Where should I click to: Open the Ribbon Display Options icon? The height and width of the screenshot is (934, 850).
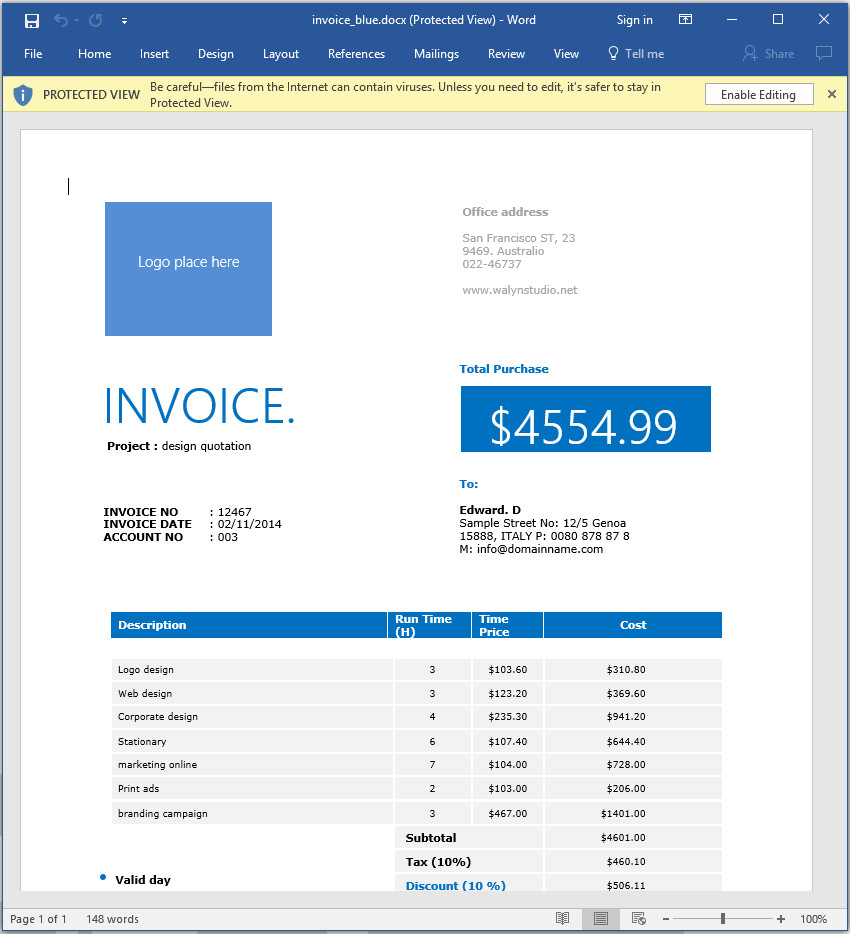686,20
